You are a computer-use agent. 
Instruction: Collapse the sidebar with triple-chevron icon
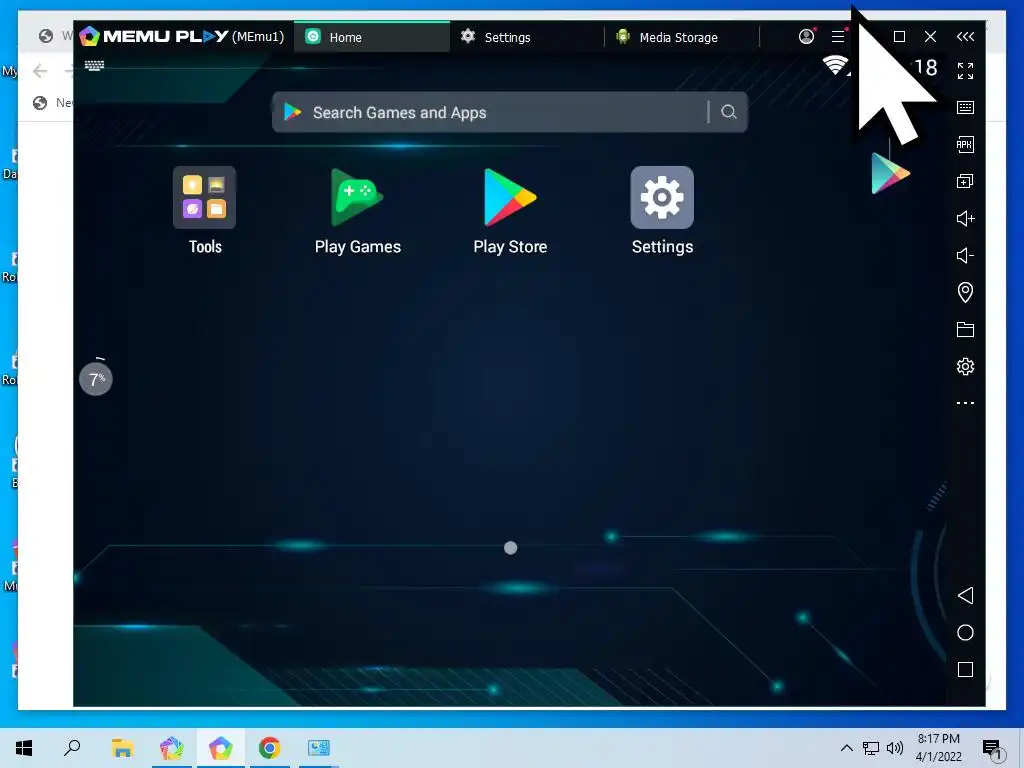[965, 37]
